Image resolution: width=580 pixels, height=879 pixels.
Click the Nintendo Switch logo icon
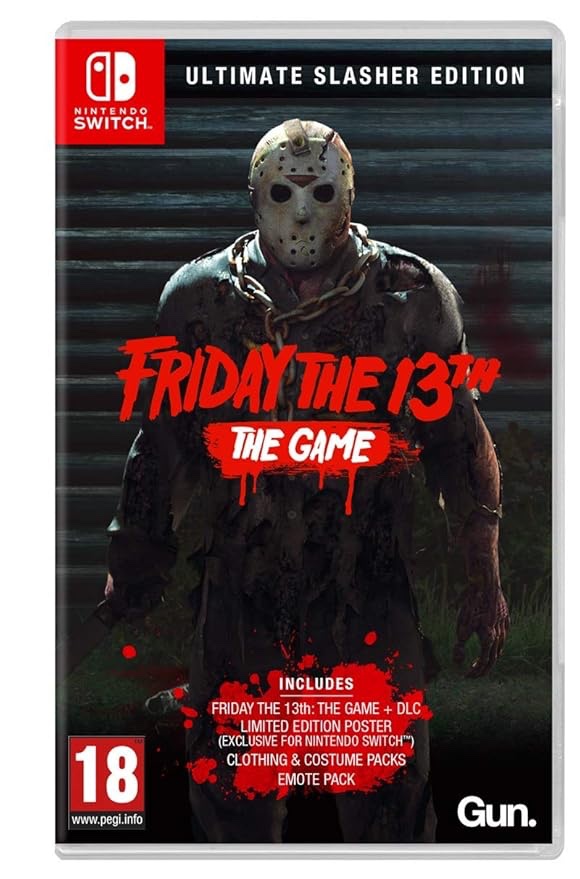(x=110, y=77)
